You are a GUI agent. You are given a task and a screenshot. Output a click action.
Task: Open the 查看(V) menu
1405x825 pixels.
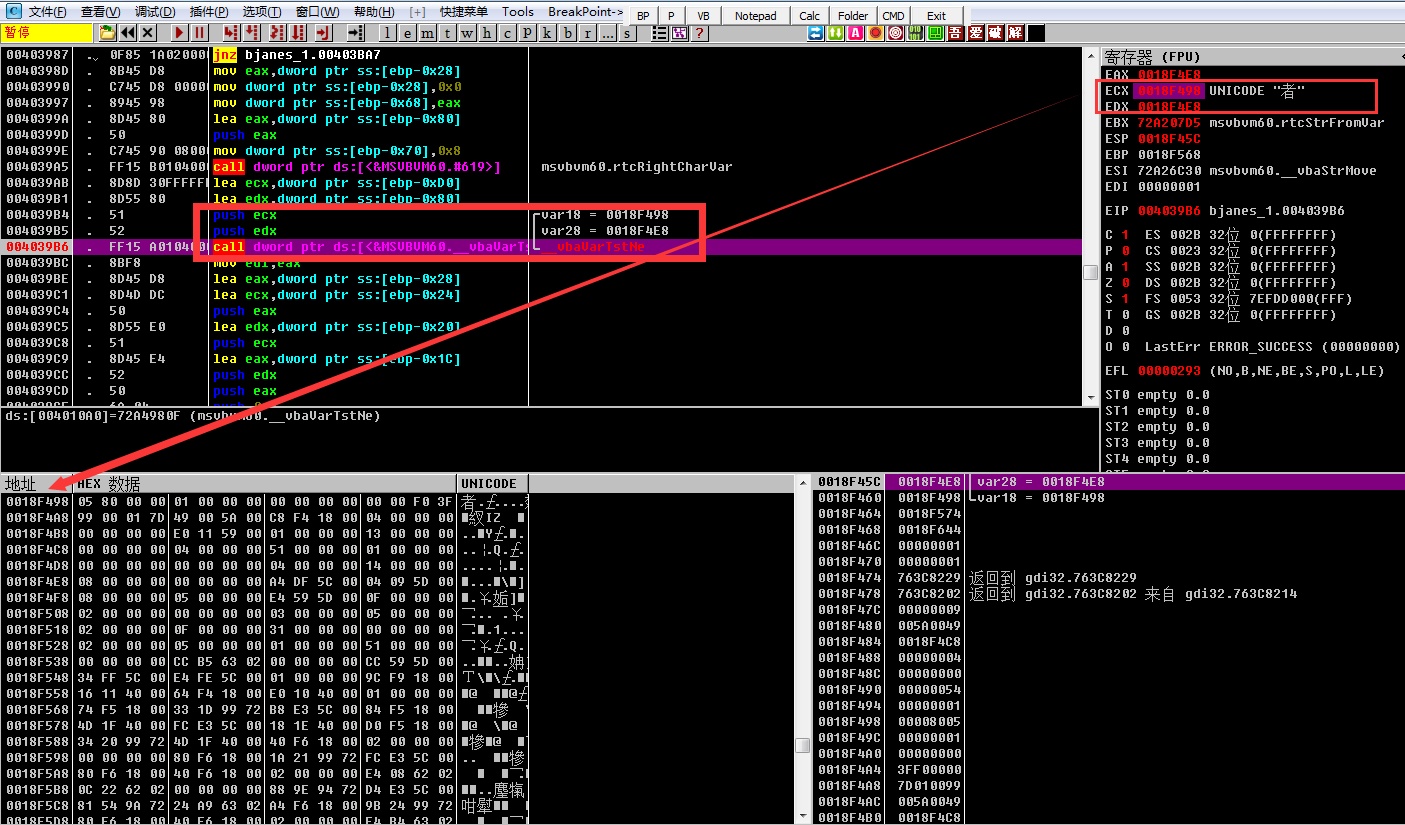tap(100, 12)
